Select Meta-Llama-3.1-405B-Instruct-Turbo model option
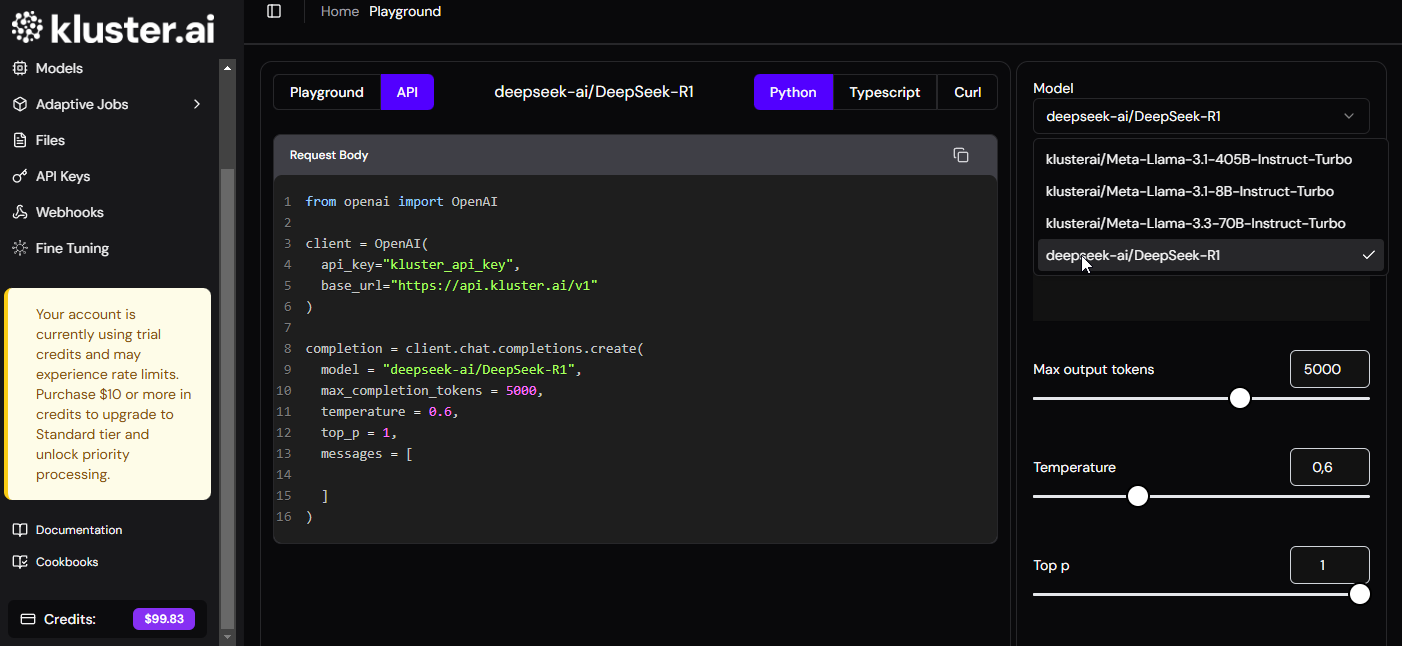Viewport: 1402px width, 646px height. tap(1211, 159)
